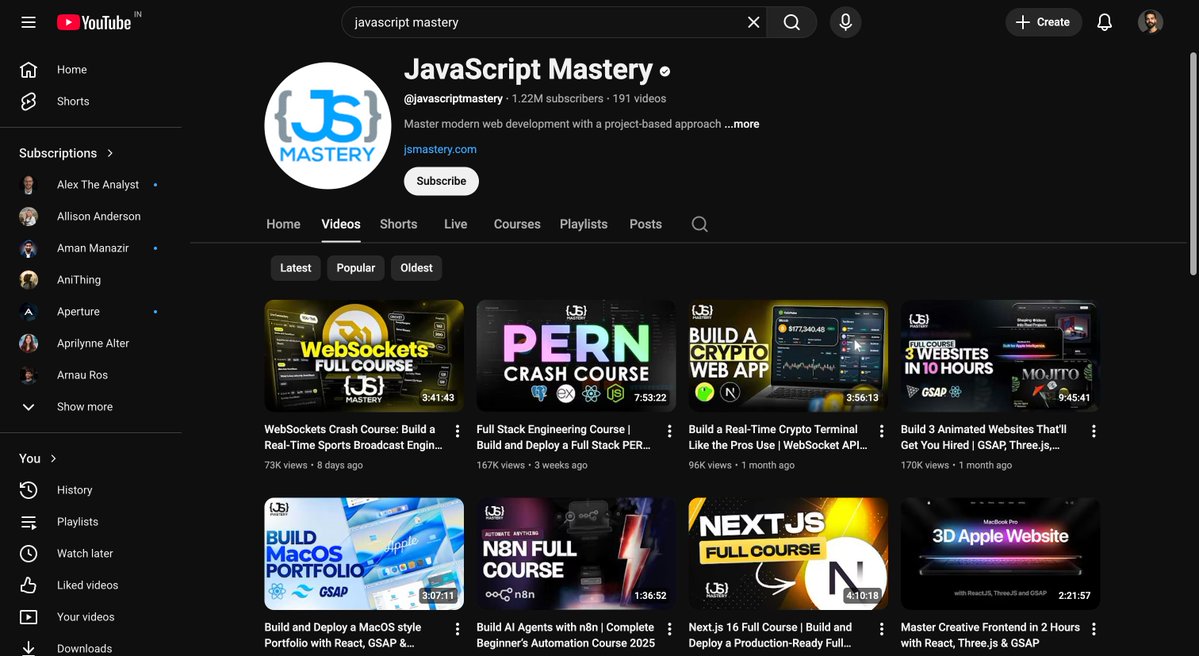Select the Shorts icon in the sidebar
Viewport: 1199px width, 656px height.
(29, 101)
